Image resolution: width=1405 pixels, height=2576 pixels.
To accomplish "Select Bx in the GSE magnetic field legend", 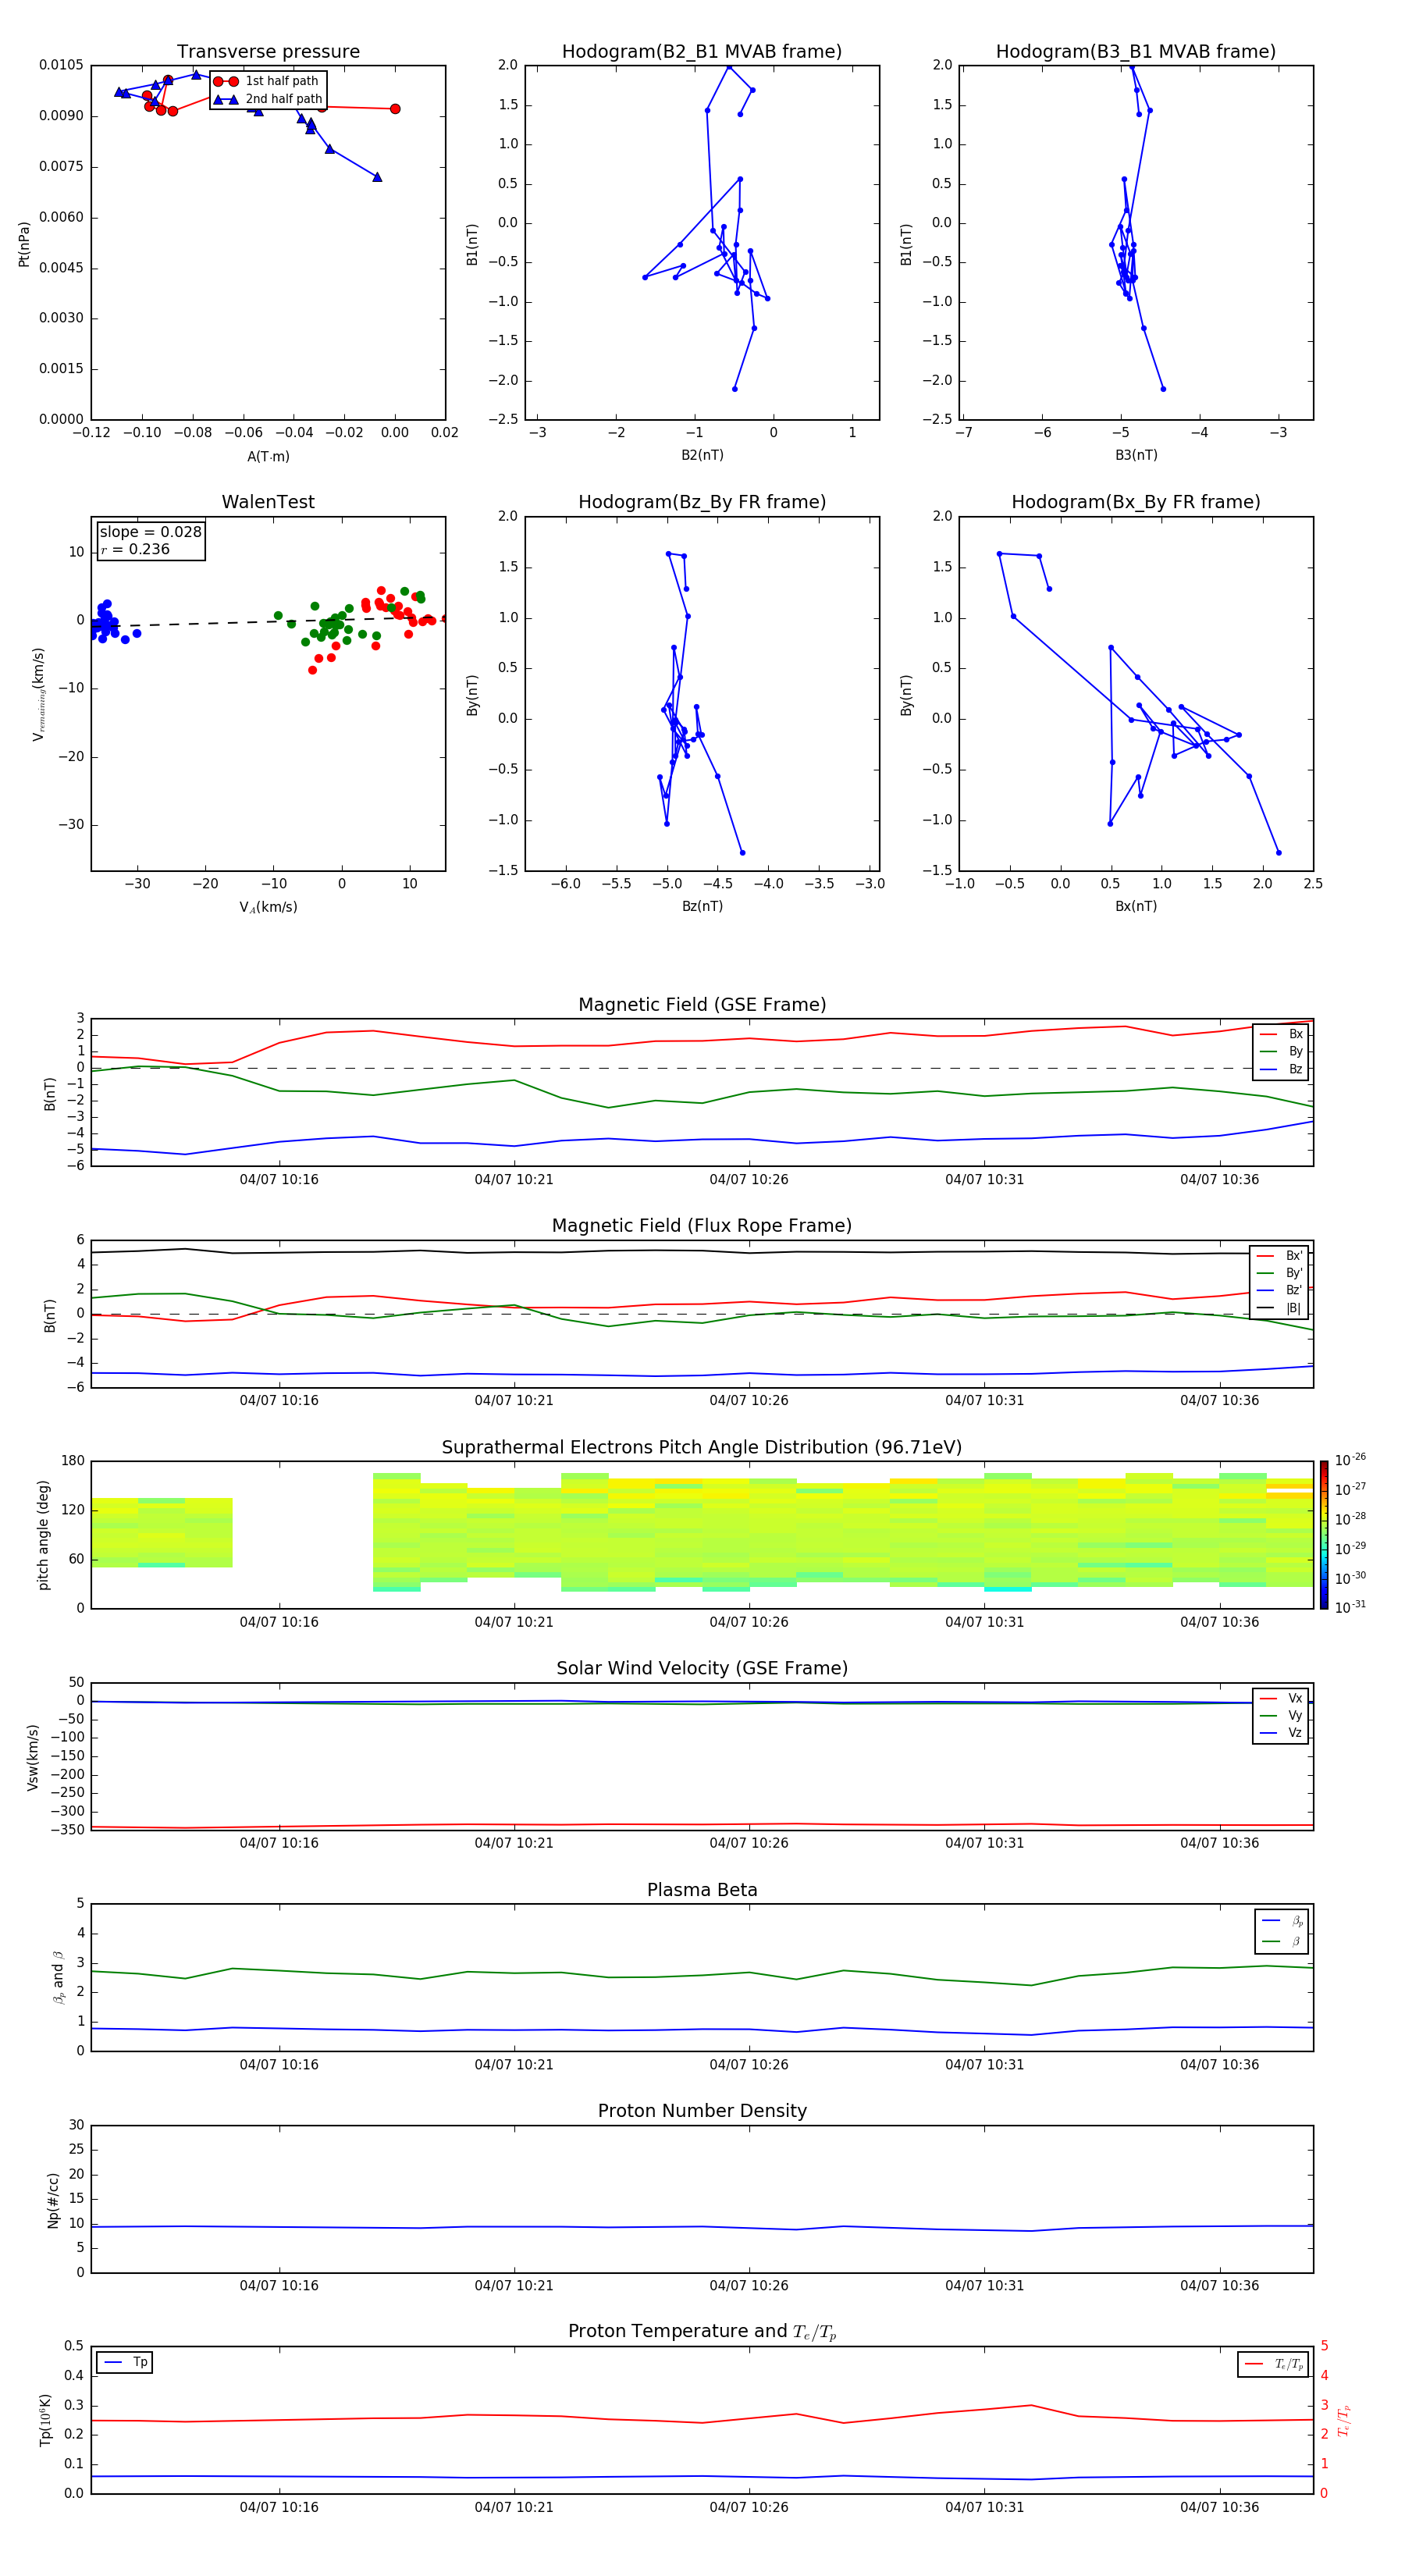I will tap(1282, 1034).
